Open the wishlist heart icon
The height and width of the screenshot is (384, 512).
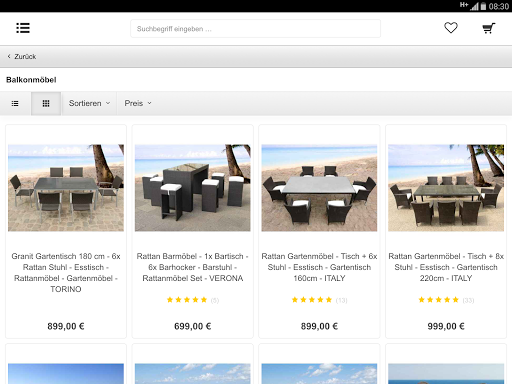(x=451, y=28)
